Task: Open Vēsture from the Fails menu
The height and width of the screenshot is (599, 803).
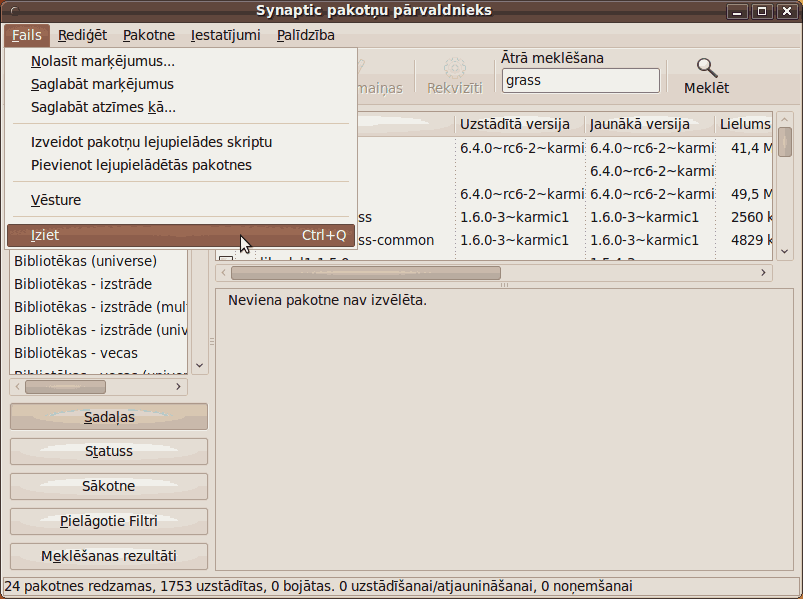Action: (181, 200)
